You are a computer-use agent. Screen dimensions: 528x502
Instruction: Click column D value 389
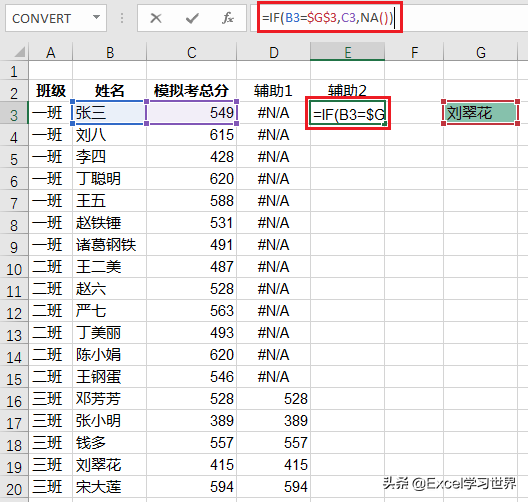(x=273, y=421)
